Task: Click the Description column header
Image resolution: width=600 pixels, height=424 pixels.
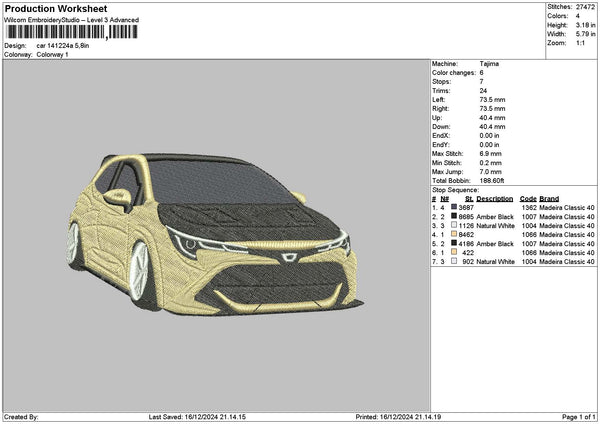Action: (x=494, y=198)
